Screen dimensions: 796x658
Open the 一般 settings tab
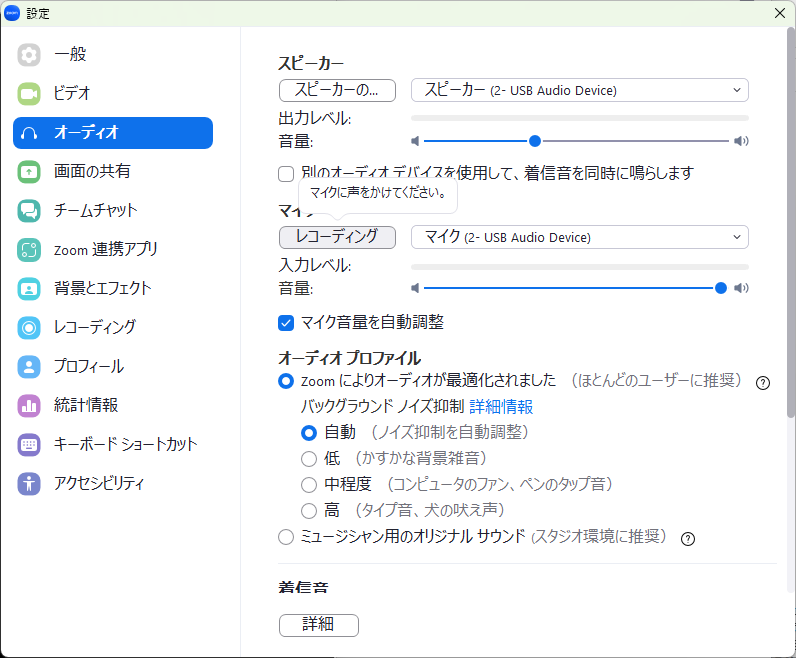point(113,55)
